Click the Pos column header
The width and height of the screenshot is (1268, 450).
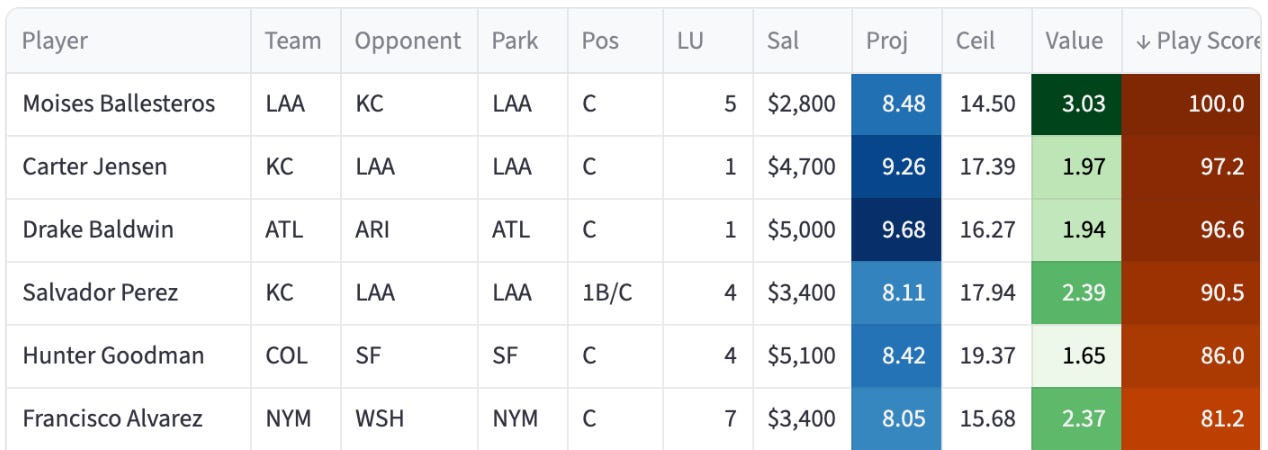[x=600, y=41]
